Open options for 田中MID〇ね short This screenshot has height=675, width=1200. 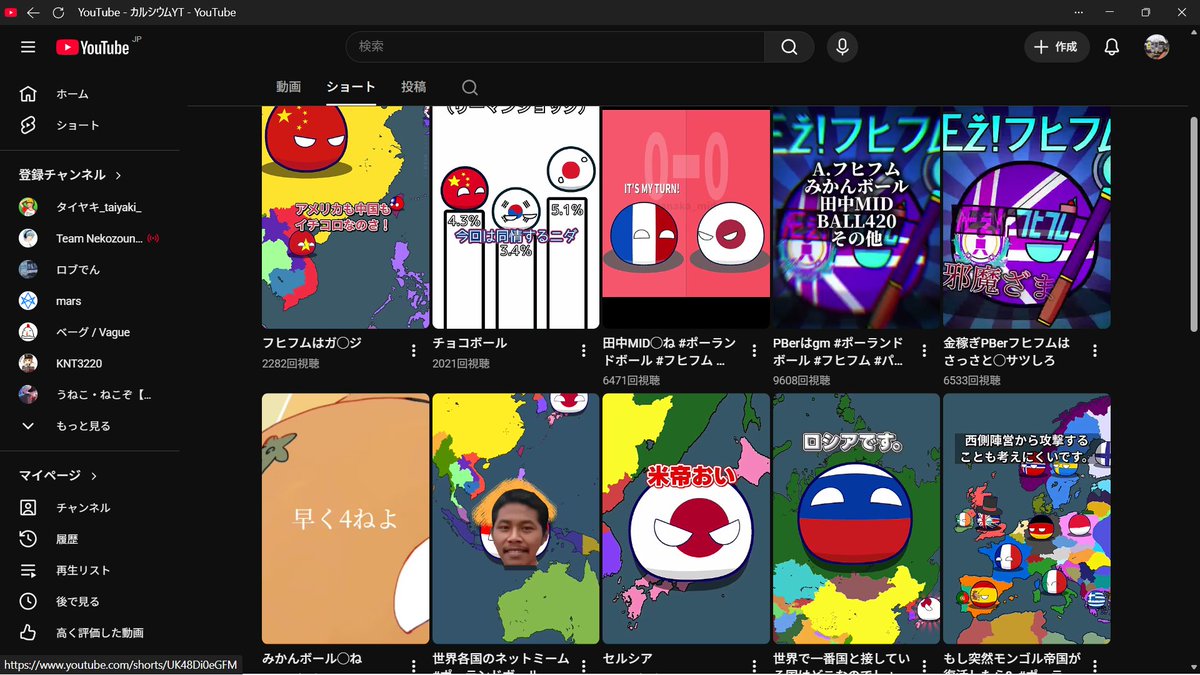[x=754, y=351]
